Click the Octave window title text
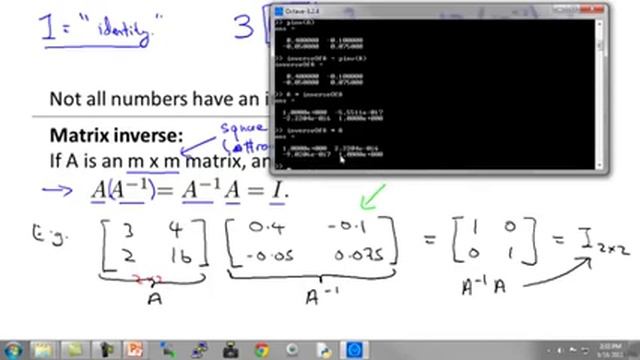The image size is (640, 360). click(x=302, y=11)
